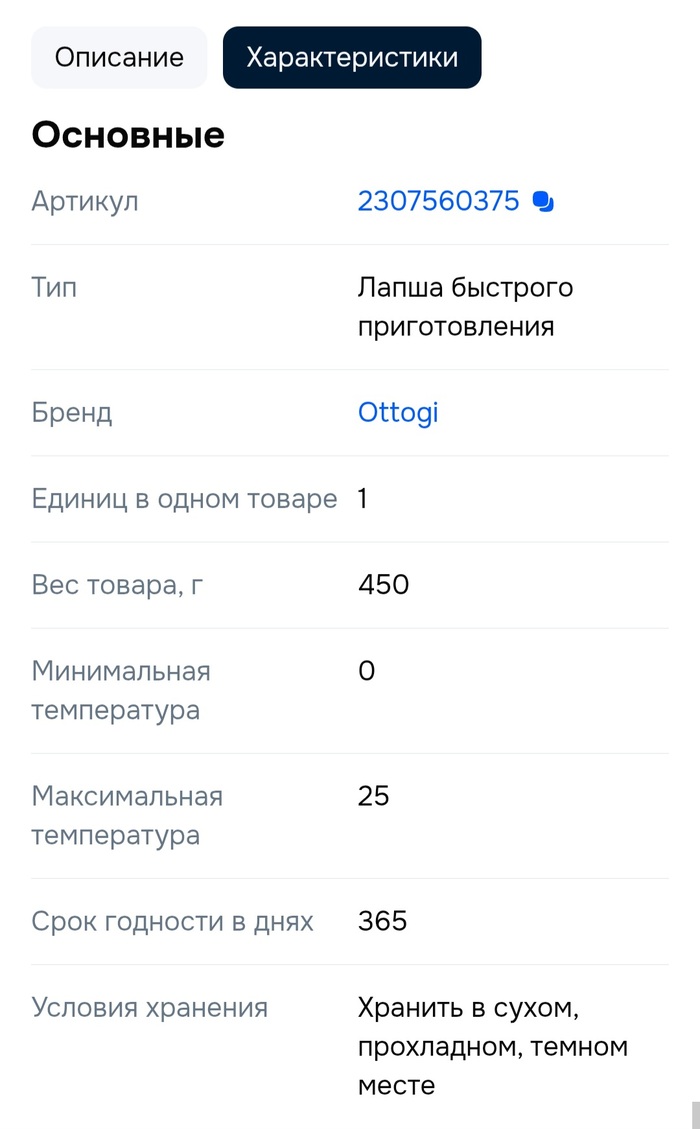The image size is (700, 1129).
Task: Select the maximum temperature value 25
Action: (373, 796)
